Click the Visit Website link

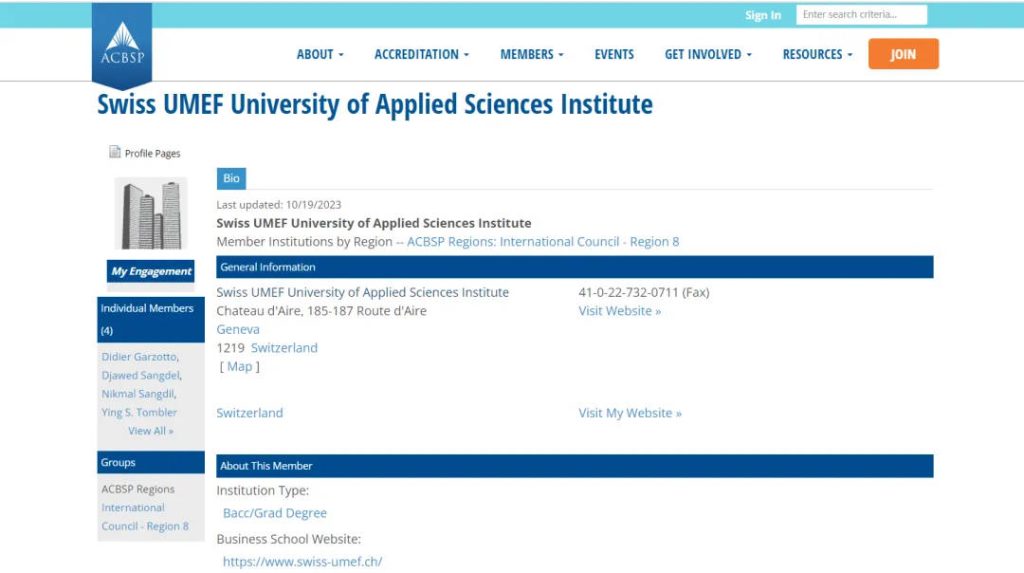pyautogui.click(x=619, y=311)
